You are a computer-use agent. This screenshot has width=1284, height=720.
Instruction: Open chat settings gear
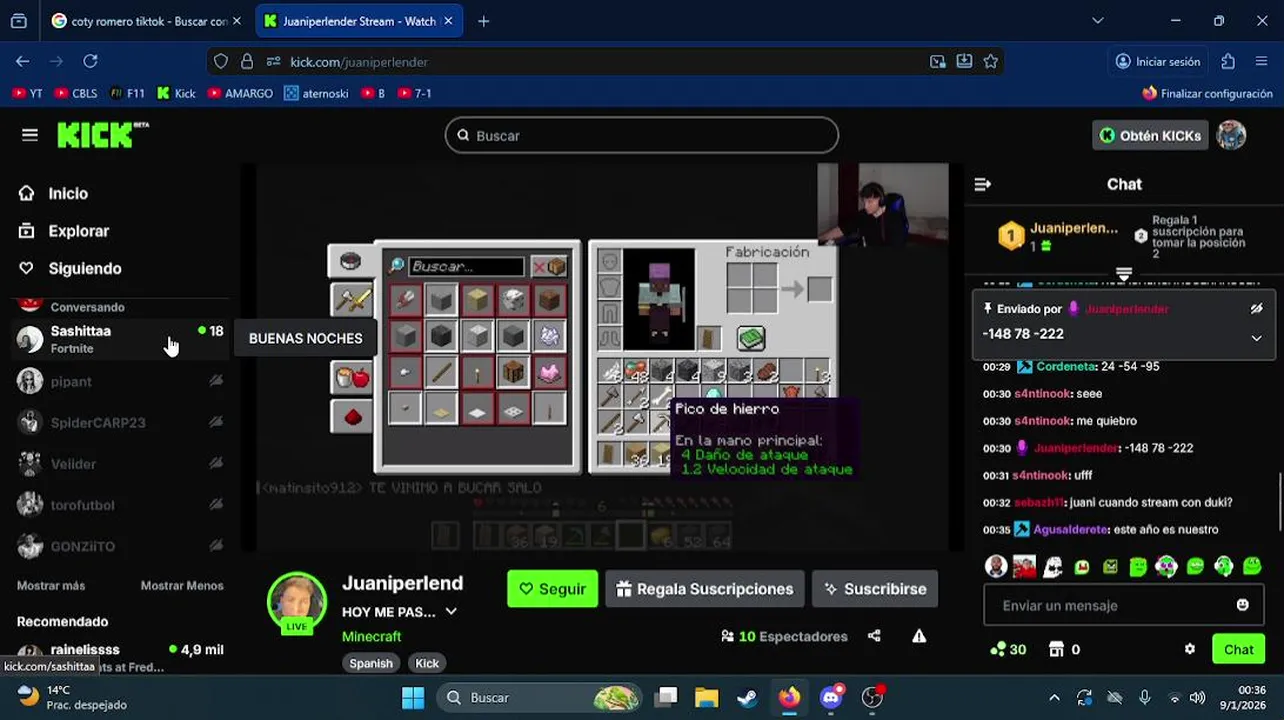pos(1189,649)
